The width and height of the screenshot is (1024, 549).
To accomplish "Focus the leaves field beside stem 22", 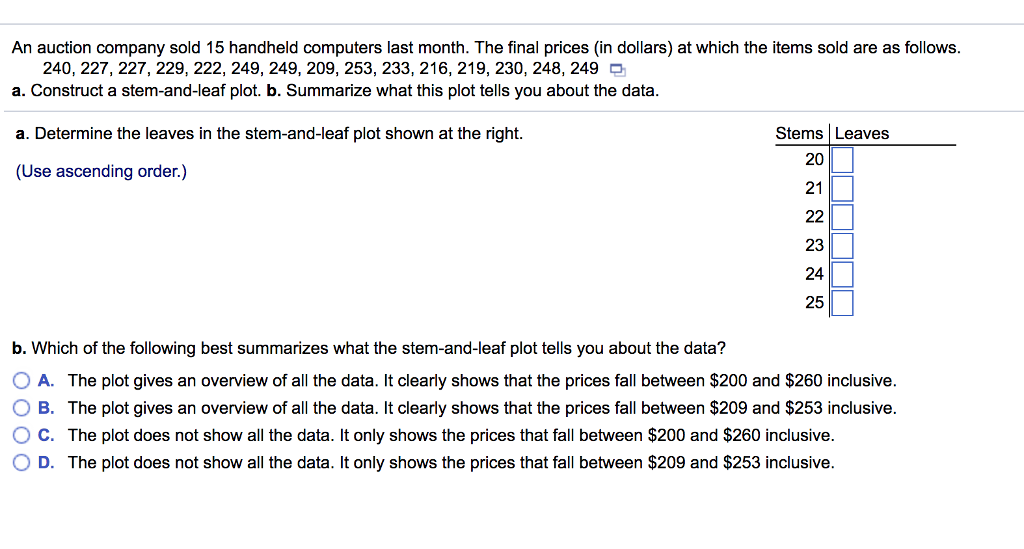I will pos(842,217).
